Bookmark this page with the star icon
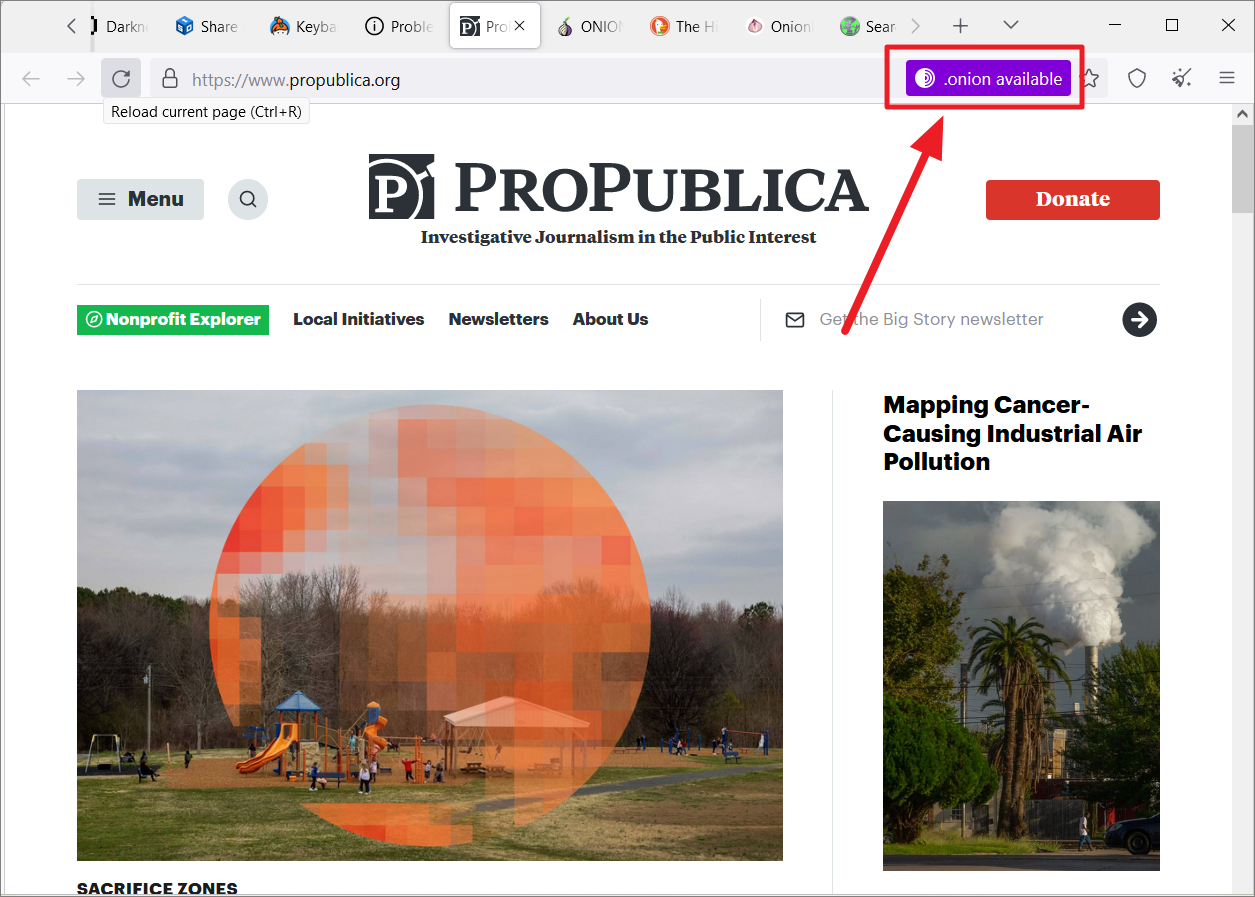The image size is (1255, 897). pyautogui.click(x=1091, y=78)
